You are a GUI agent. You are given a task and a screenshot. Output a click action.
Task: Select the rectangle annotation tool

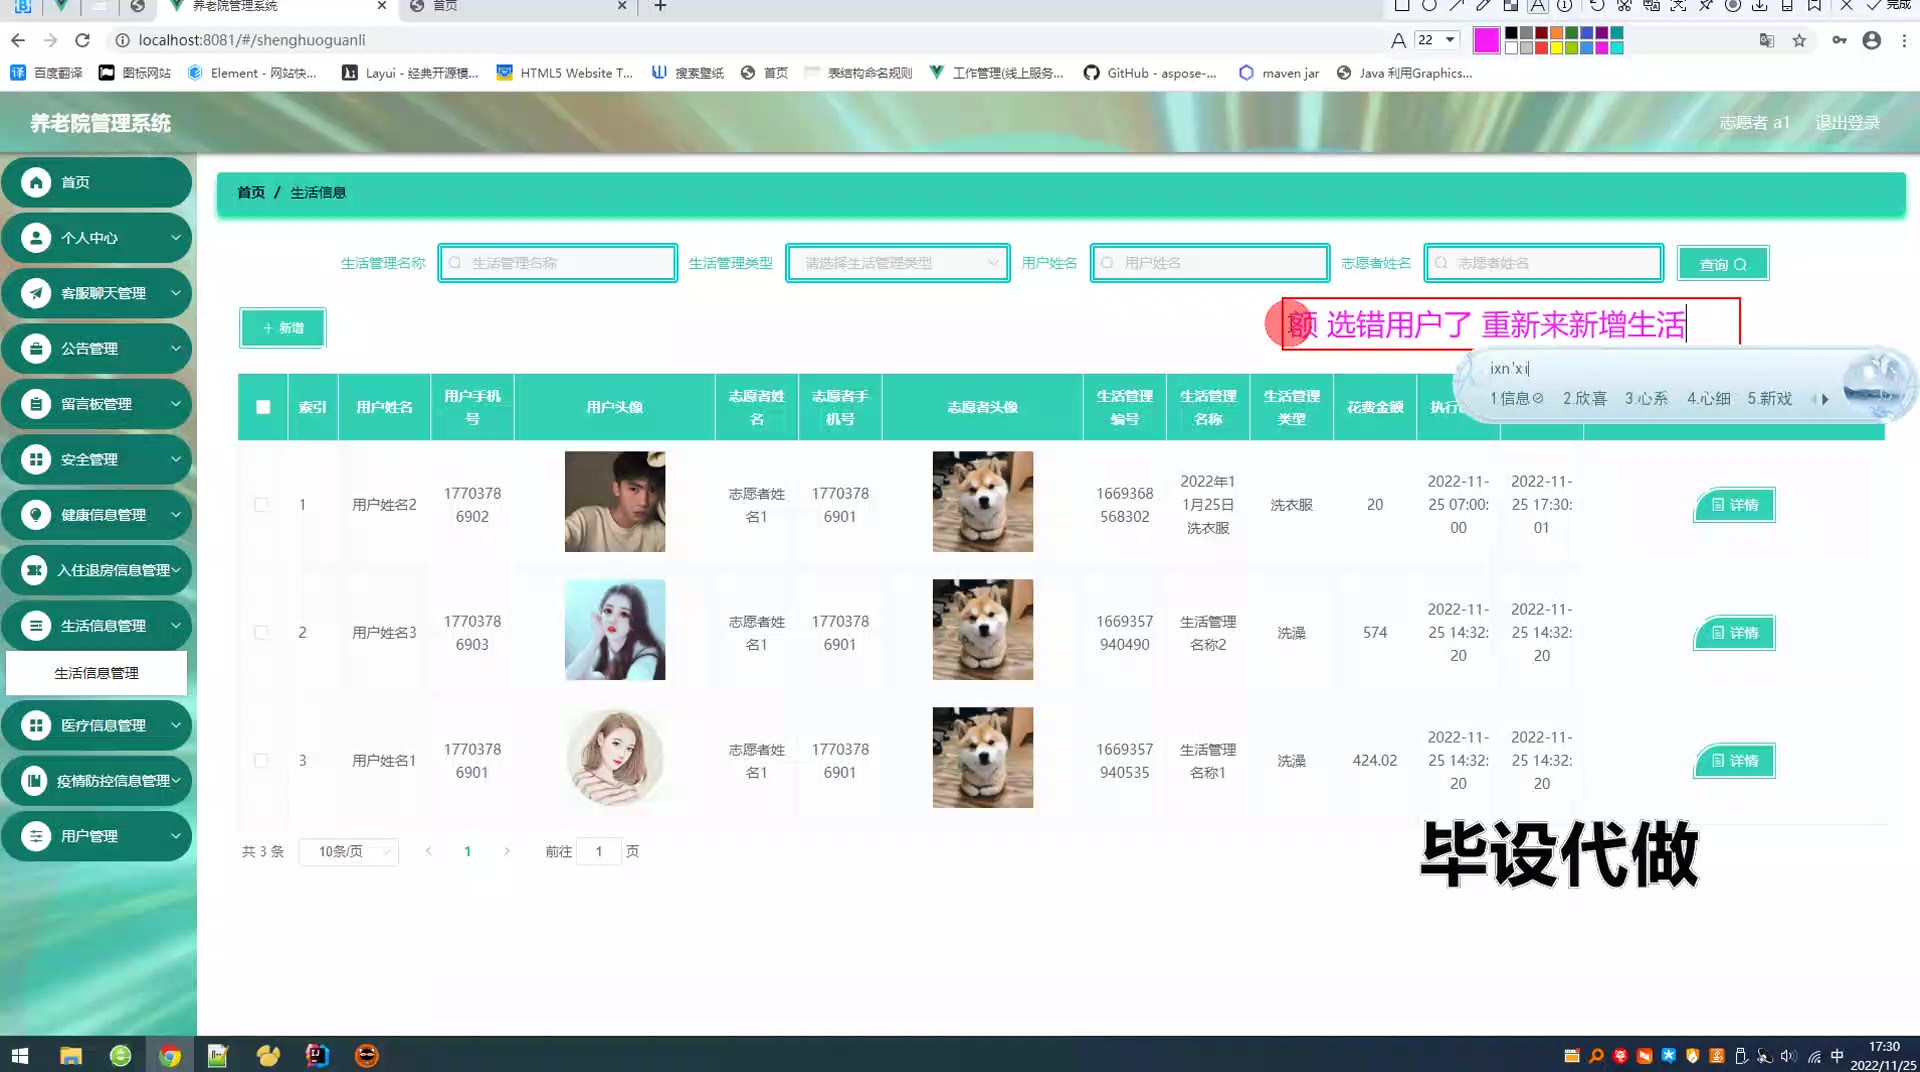click(1402, 5)
